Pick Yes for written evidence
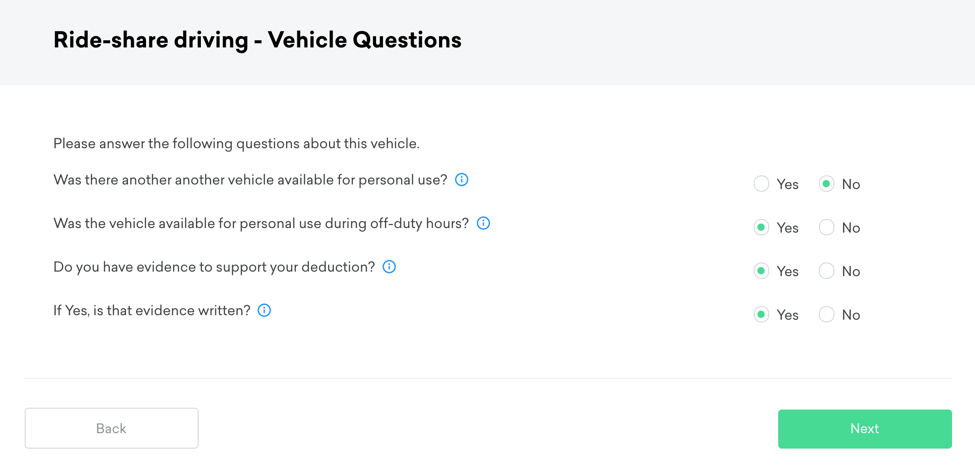975x467 pixels. point(762,315)
